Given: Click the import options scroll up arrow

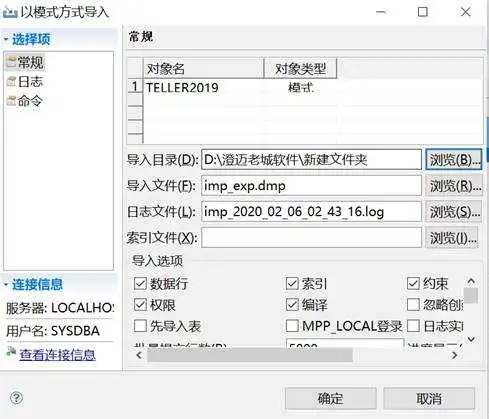Looking at the screenshot, I should click(471, 281).
